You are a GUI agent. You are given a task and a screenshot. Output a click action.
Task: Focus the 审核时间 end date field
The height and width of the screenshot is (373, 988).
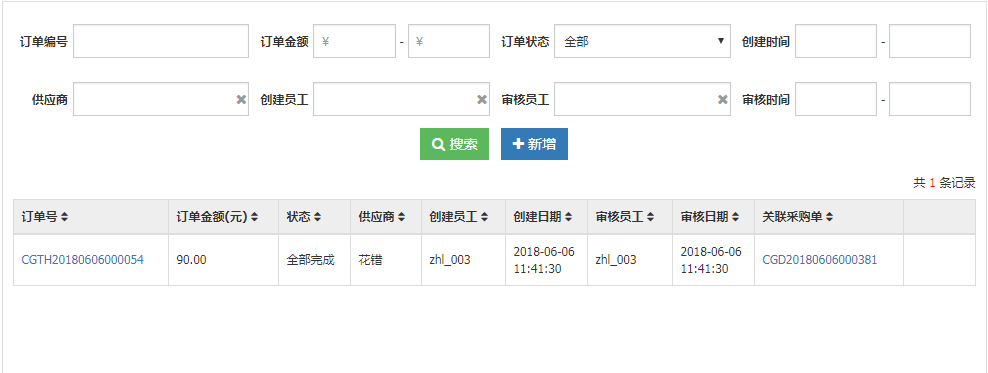929,100
